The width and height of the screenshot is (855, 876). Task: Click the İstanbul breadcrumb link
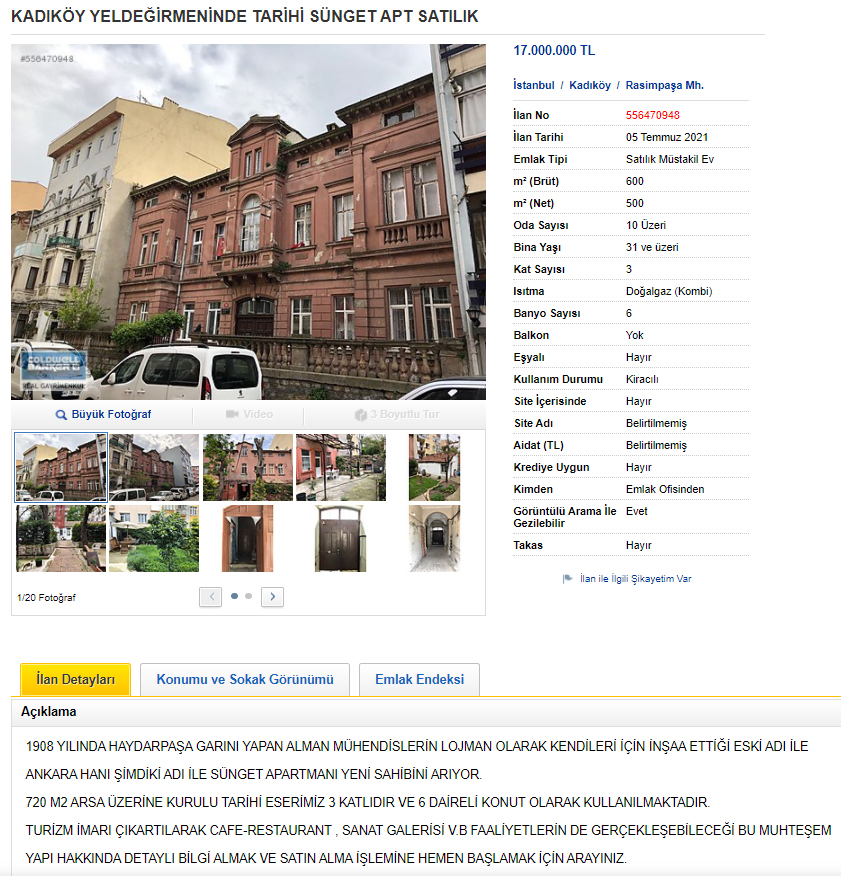coord(533,85)
